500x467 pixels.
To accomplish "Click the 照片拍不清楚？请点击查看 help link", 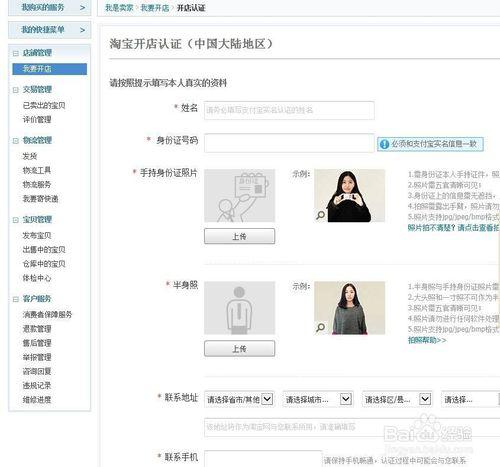I will [x=453, y=228].
